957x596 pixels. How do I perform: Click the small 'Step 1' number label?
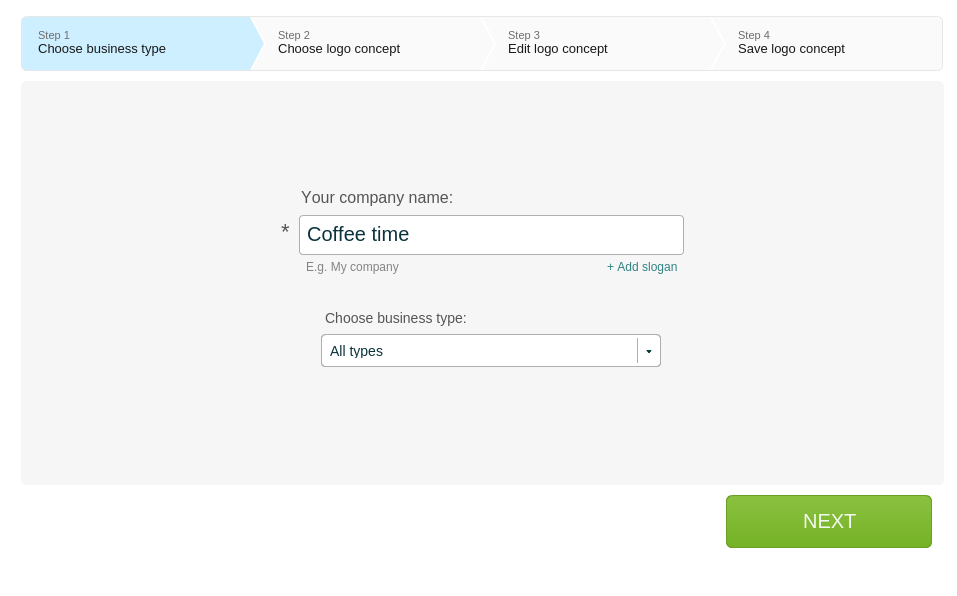(x=54, y=35)
